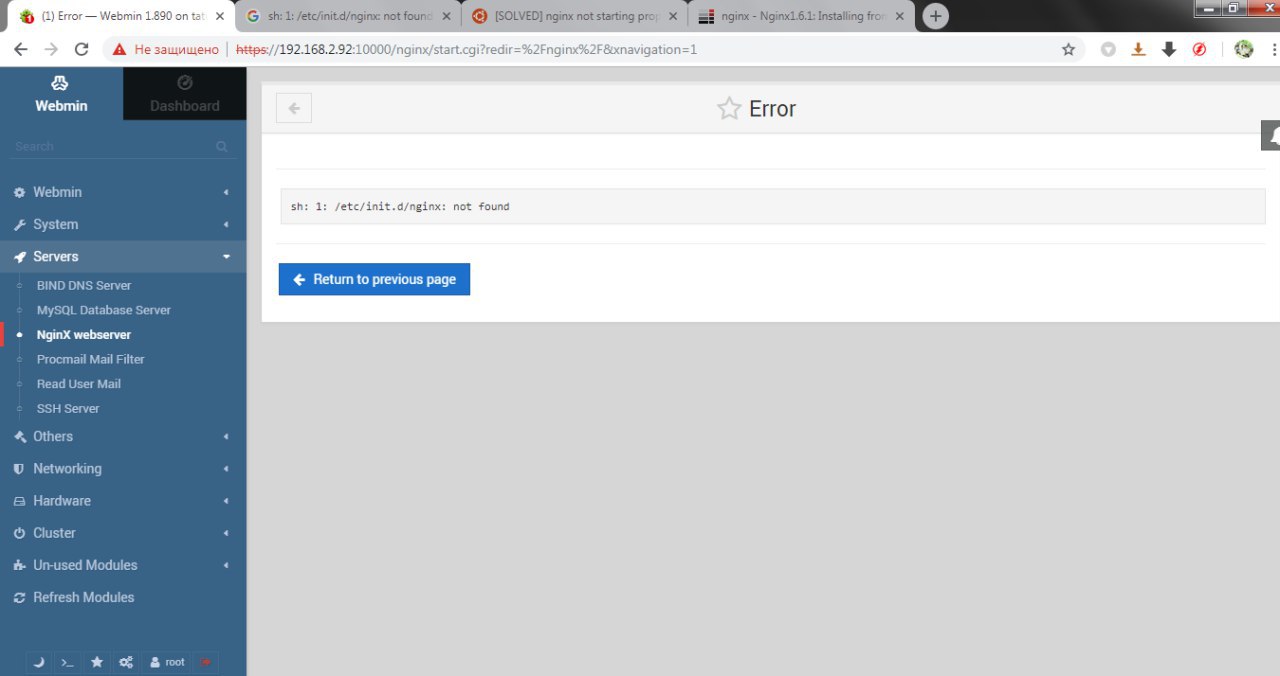Open a new browser tab
Viewport: 1280px width, 676px height.
click(935, 16)
